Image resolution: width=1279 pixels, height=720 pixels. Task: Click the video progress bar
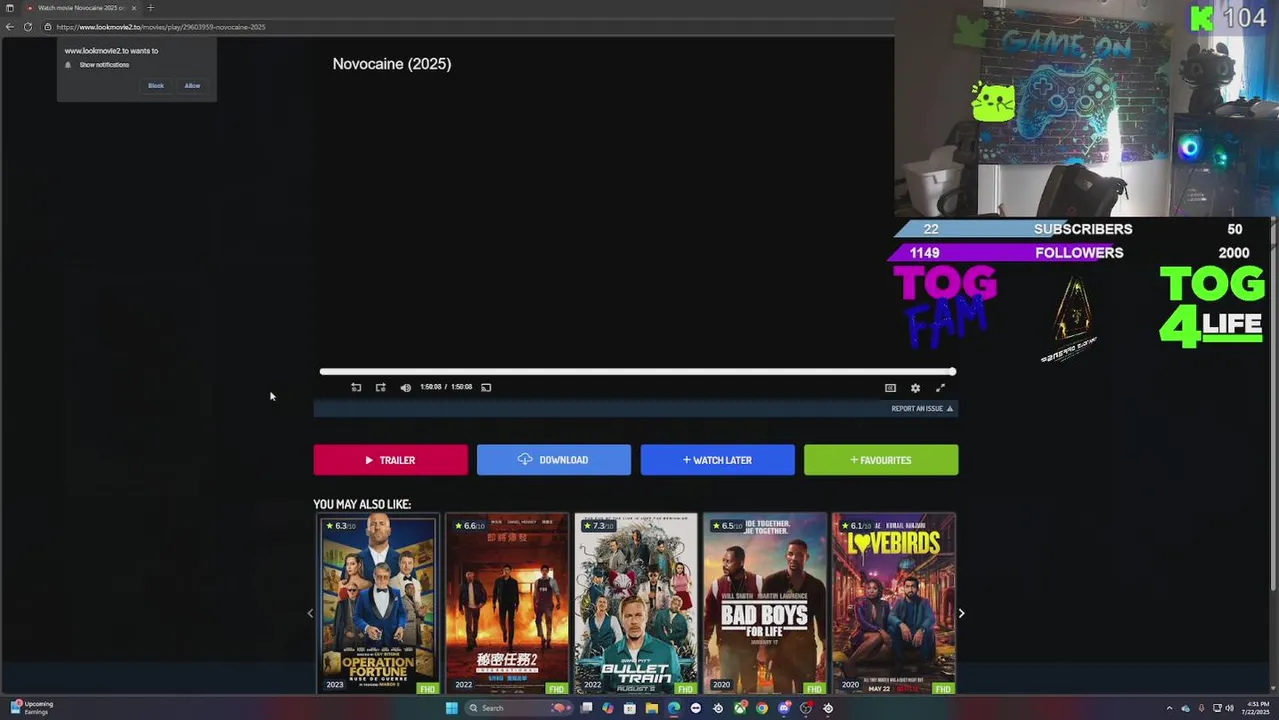pos(637,372)
